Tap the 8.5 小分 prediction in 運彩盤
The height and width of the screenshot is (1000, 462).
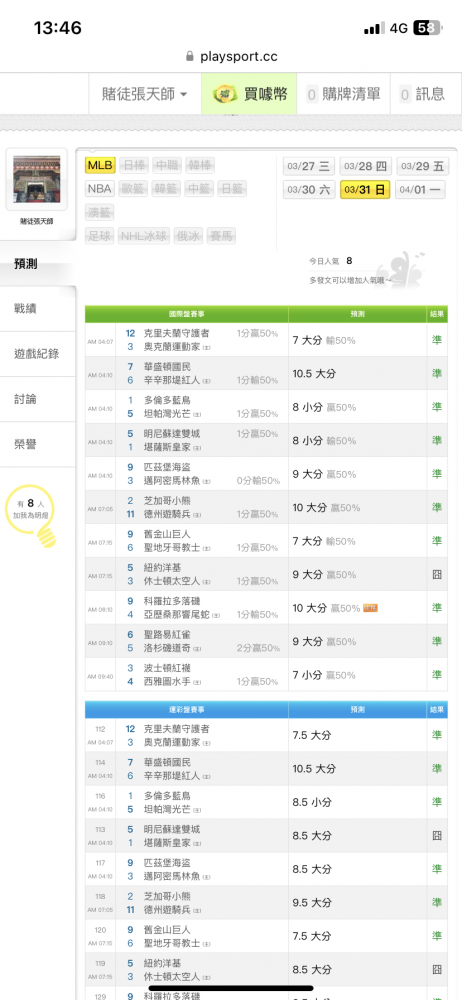tap(312, 802)
